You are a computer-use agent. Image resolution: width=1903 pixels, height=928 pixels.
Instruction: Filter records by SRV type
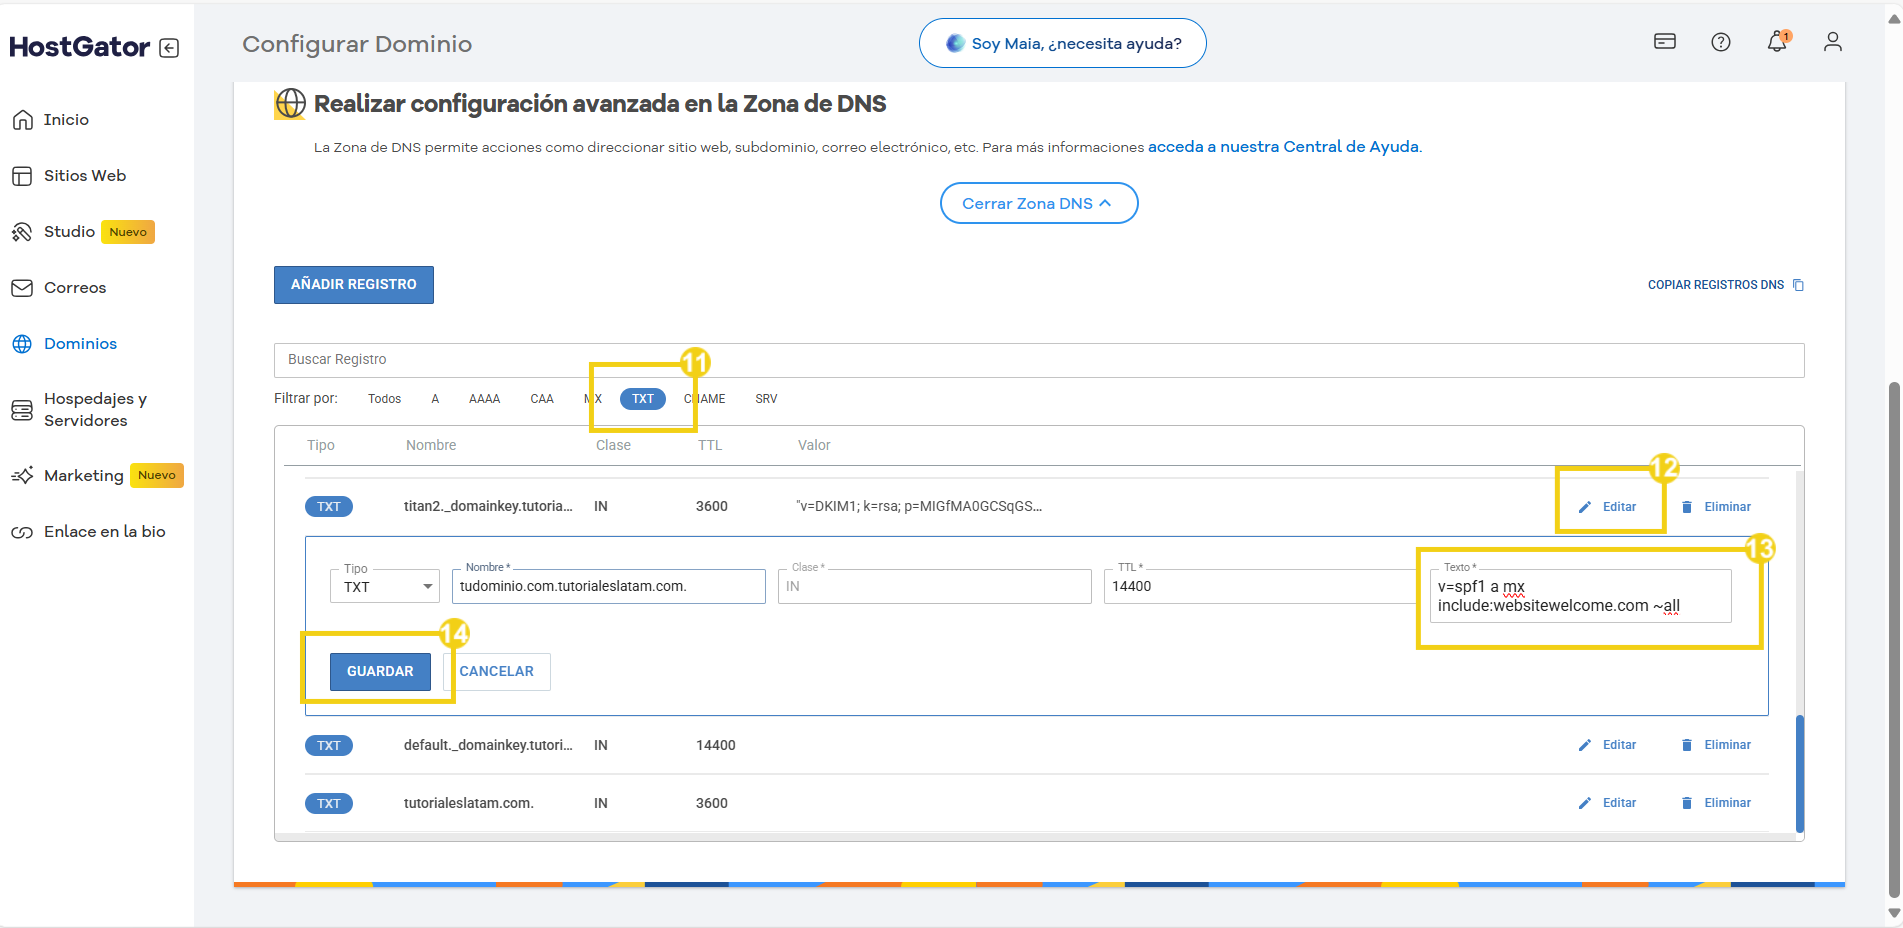click(766, 399)
